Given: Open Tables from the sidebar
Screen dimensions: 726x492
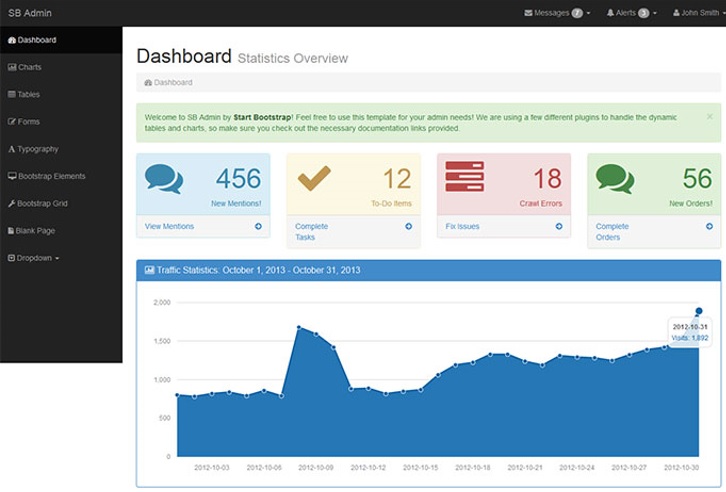Looking at the screenshot, I should [28, 94].
